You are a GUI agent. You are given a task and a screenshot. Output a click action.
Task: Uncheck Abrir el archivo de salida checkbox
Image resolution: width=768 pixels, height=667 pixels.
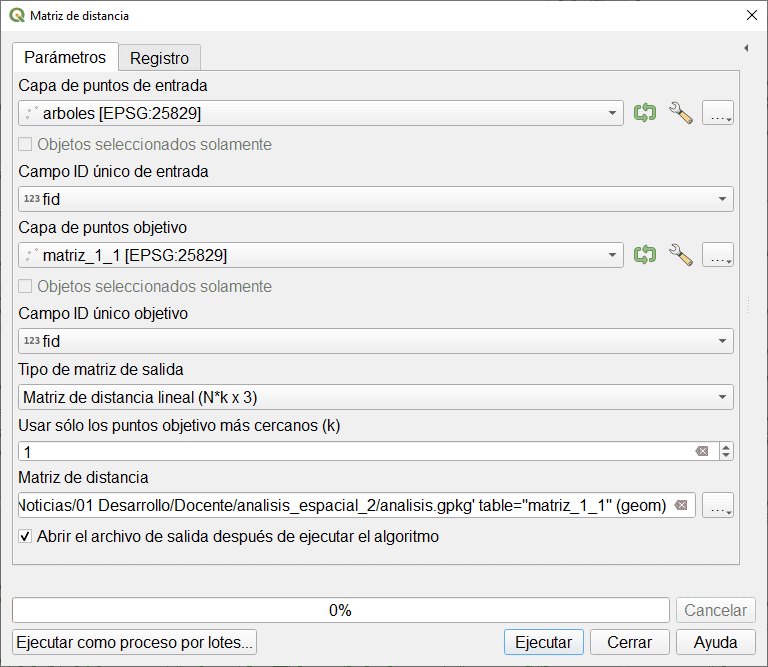tap(26, 536)
